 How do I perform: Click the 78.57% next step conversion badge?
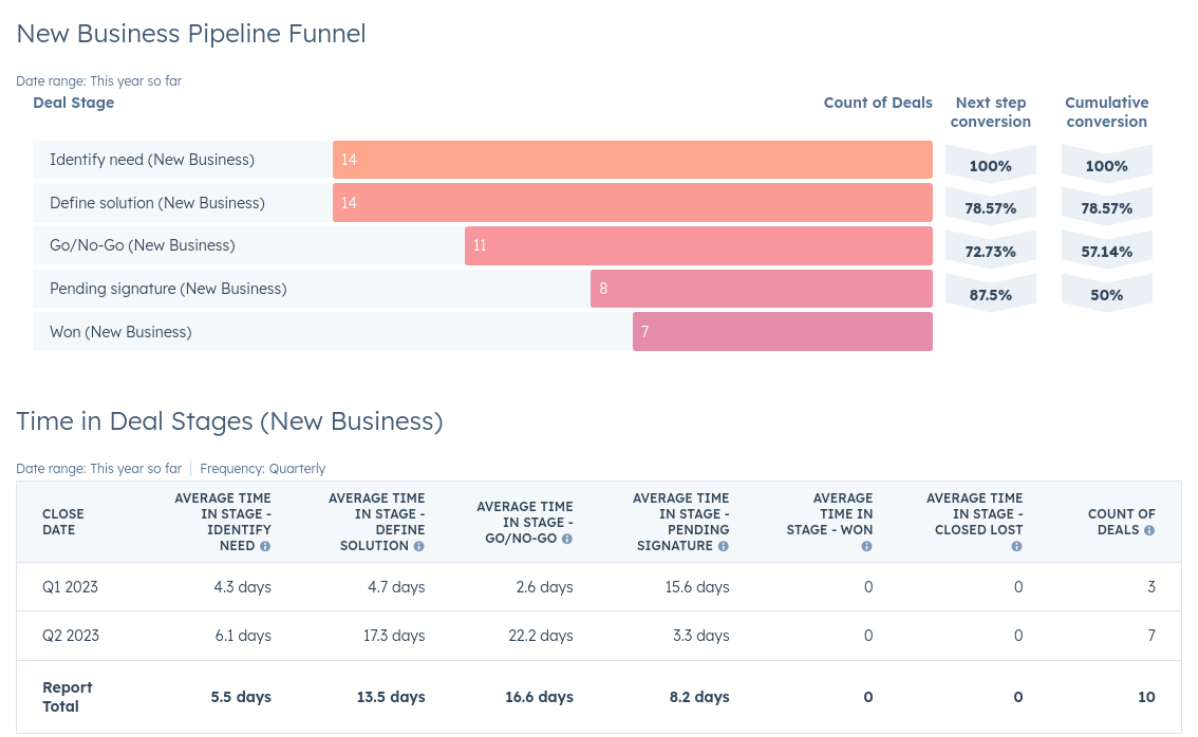coord(990,208)
